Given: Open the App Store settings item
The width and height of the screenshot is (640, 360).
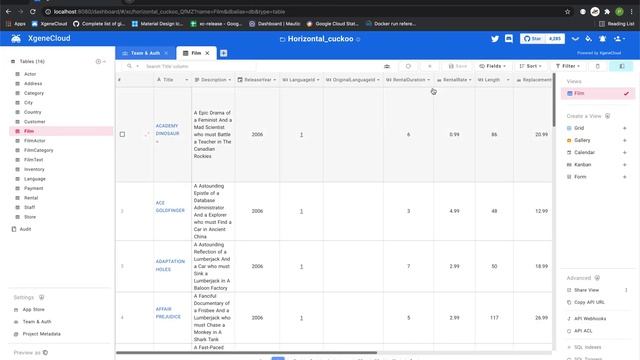Looking at the screenshot, I should [x=33, y=310].
